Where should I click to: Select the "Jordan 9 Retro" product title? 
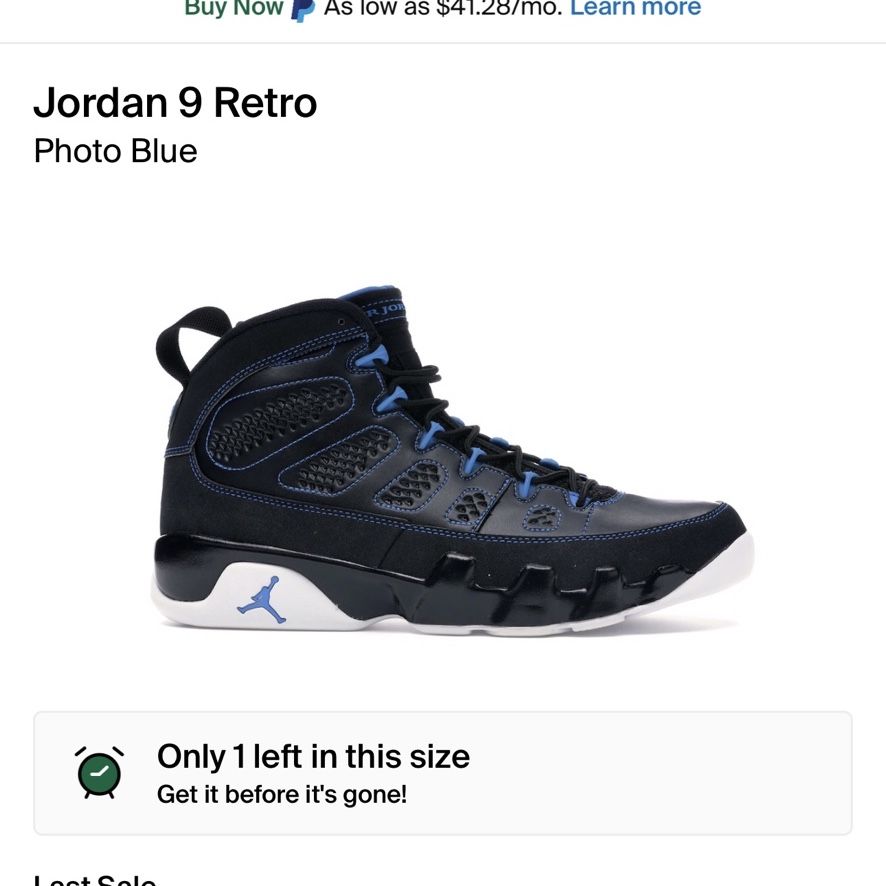tap(175, 103)
